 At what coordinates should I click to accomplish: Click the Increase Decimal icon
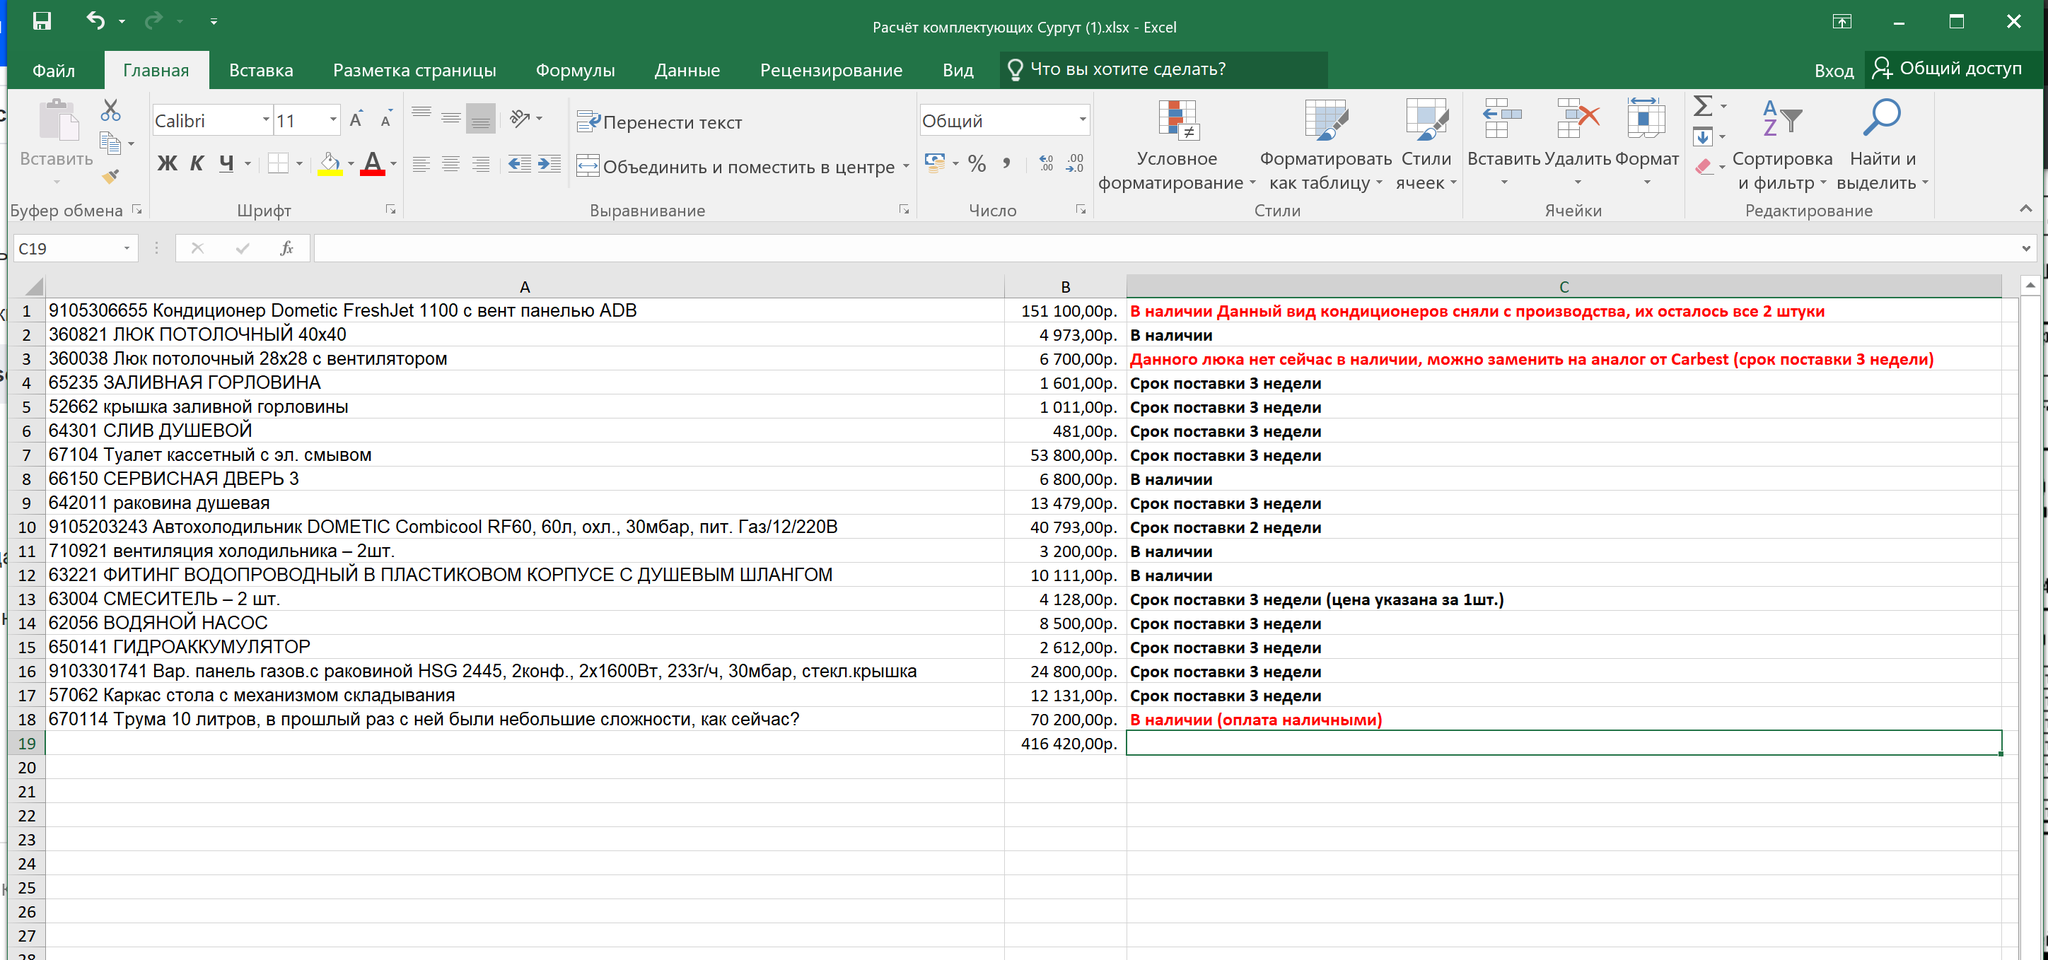point(1046,163)
